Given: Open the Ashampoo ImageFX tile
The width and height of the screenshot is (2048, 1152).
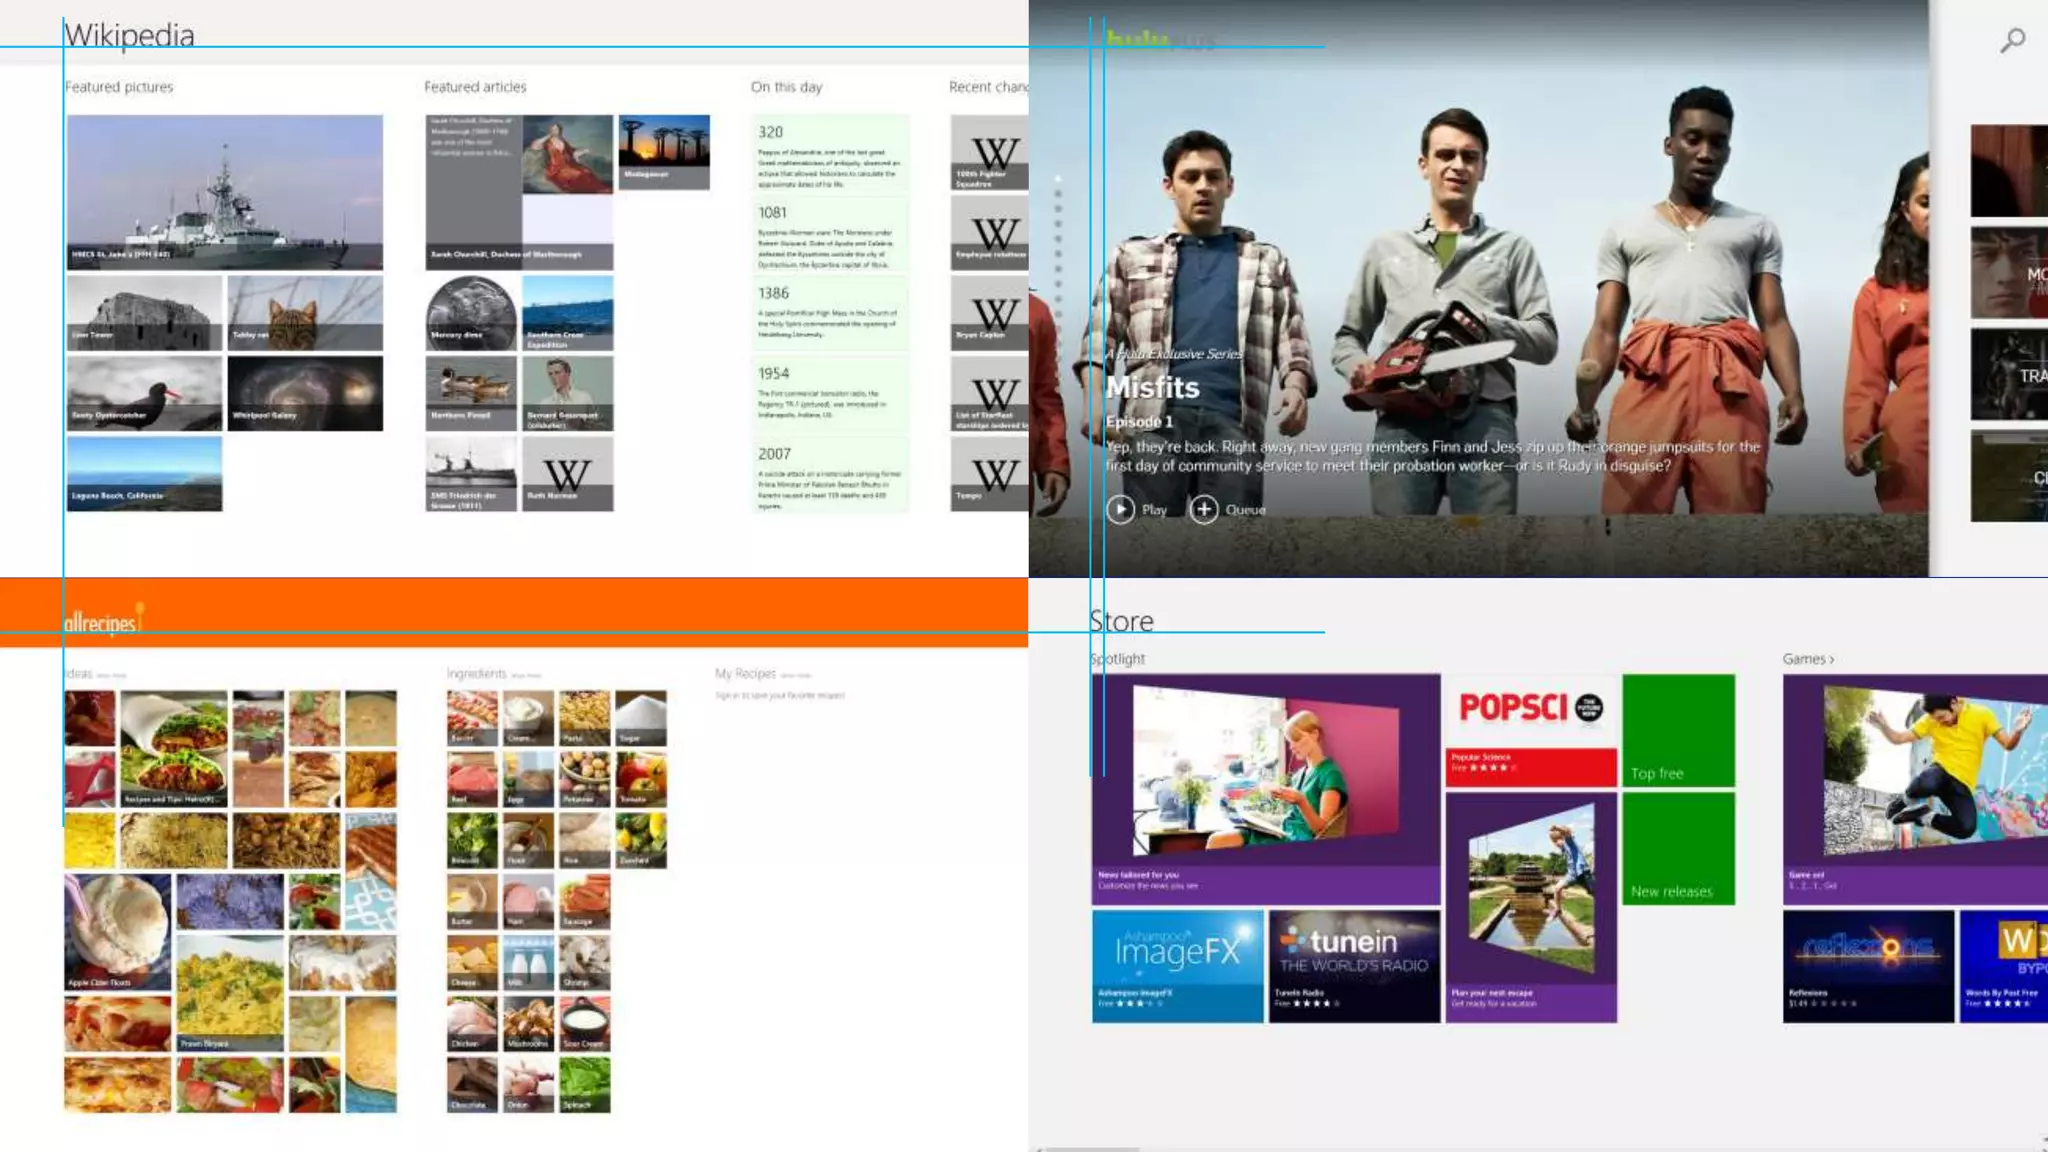Looking at the screenshot, I should [1177, 965].
